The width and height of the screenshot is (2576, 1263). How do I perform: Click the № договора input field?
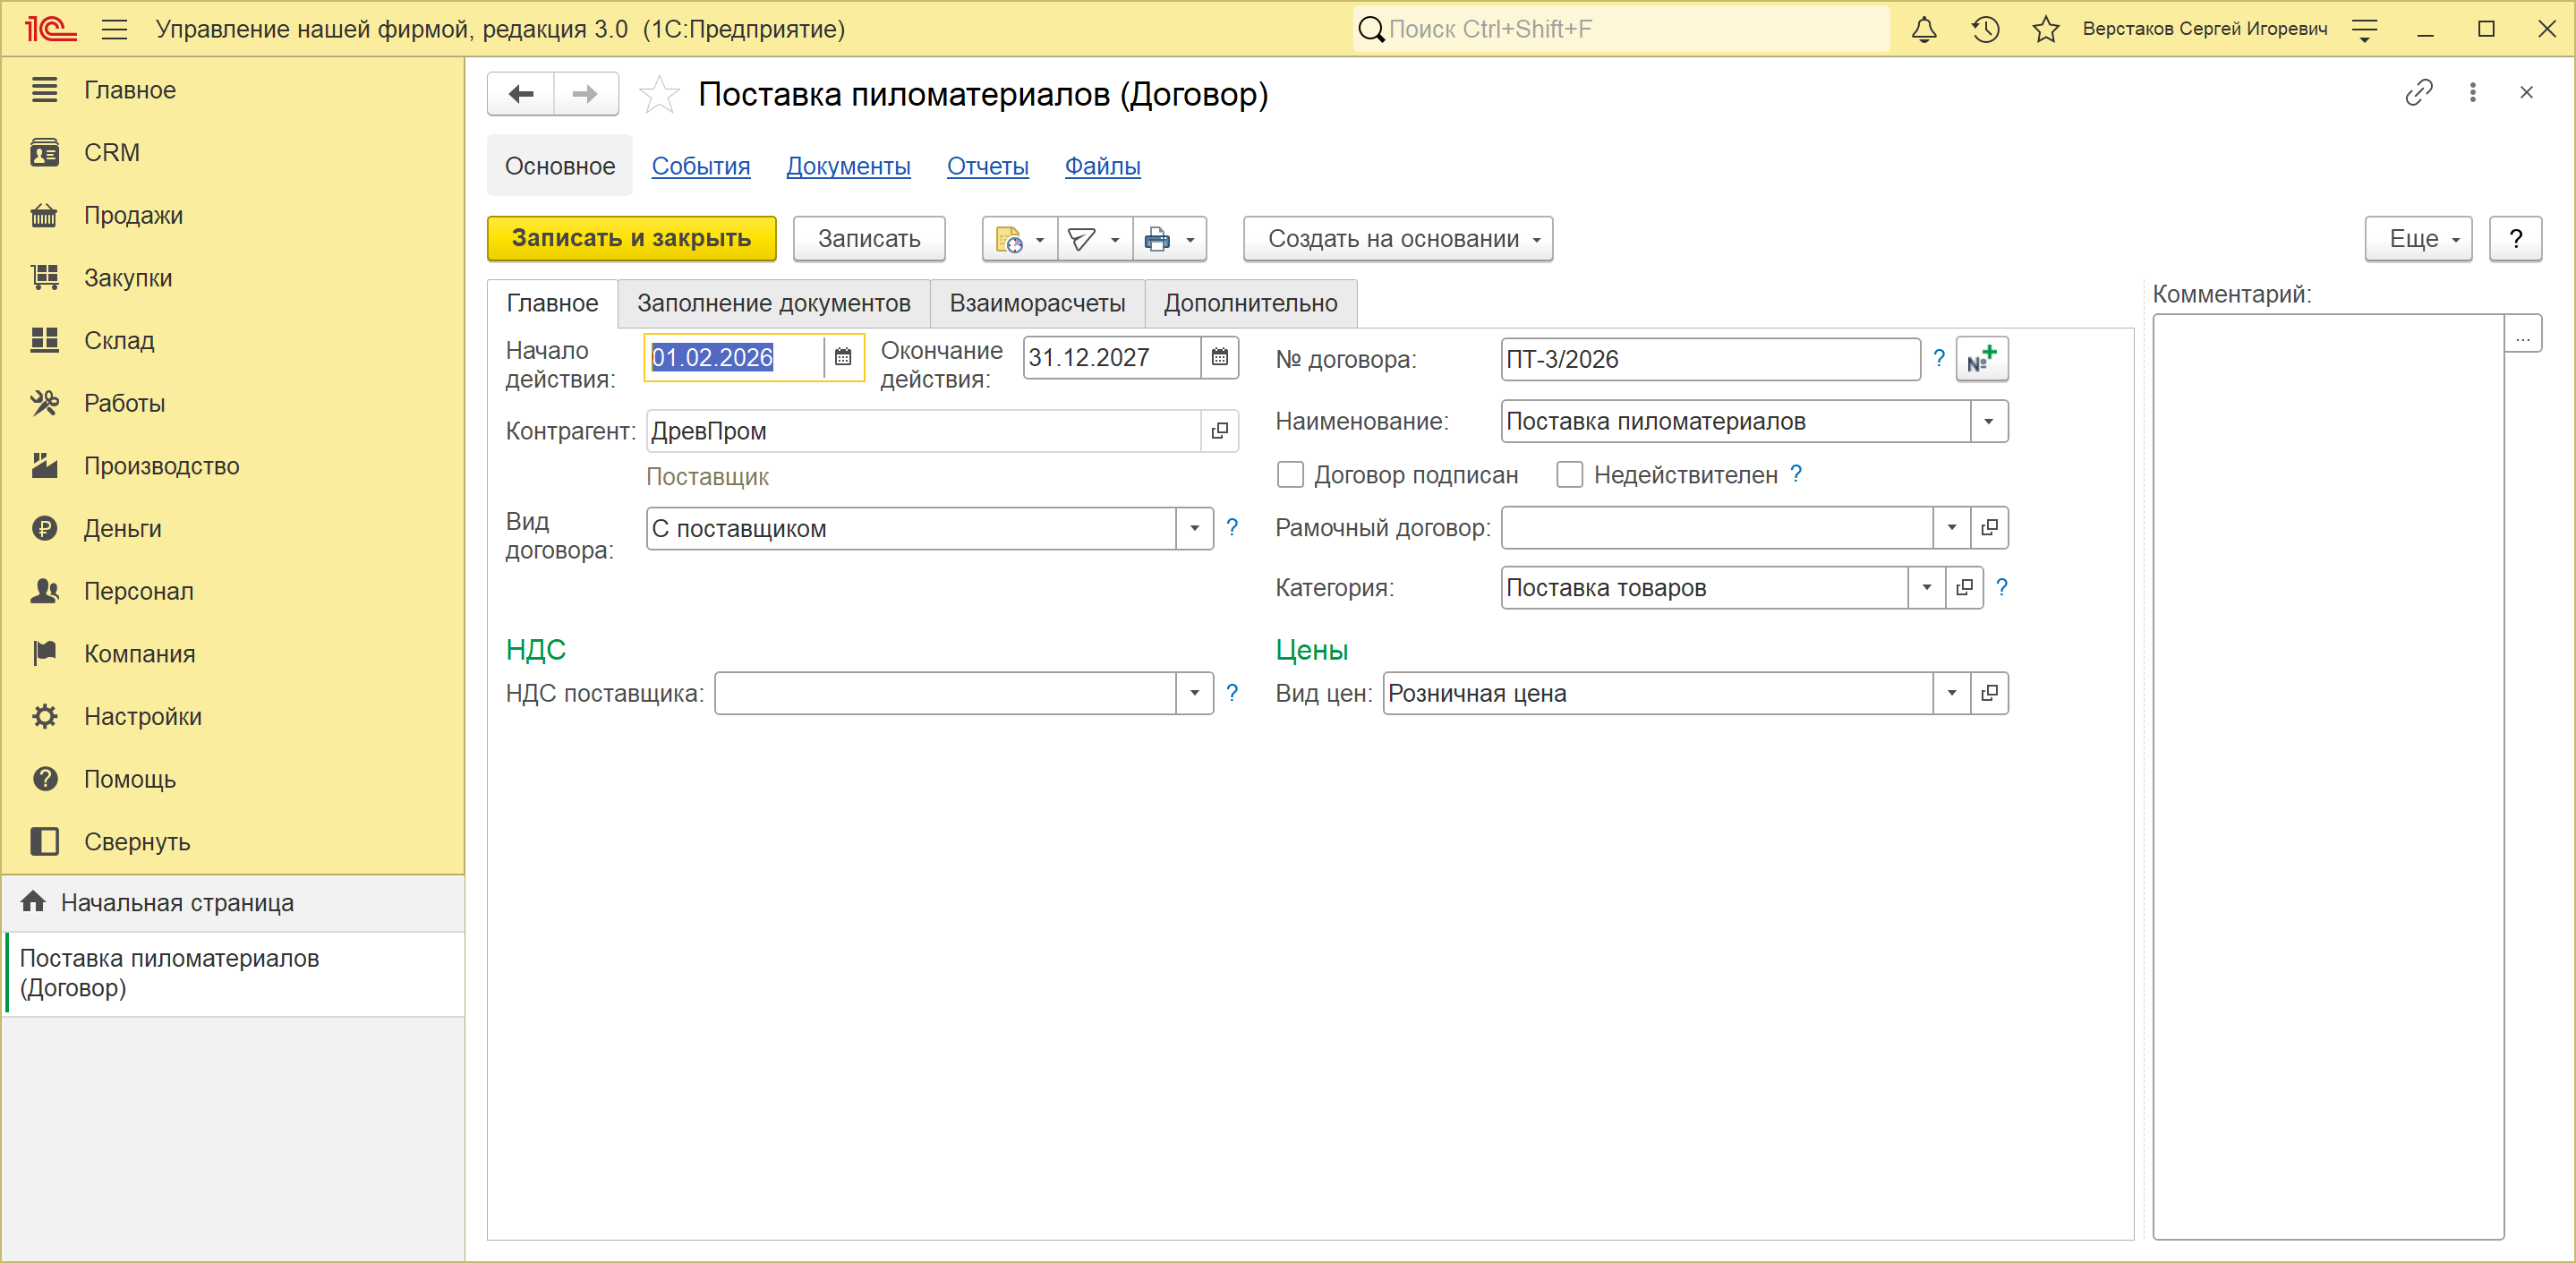coord(1710,359)
